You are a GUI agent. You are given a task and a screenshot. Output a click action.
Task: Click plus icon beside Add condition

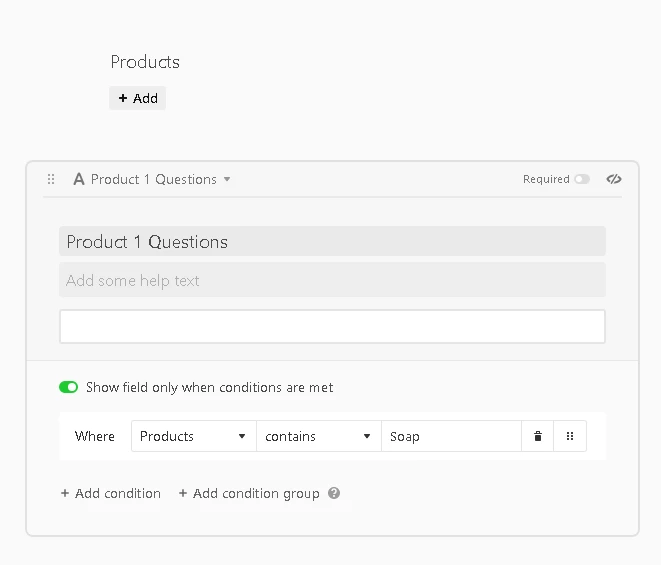click(x=65, y=493)
